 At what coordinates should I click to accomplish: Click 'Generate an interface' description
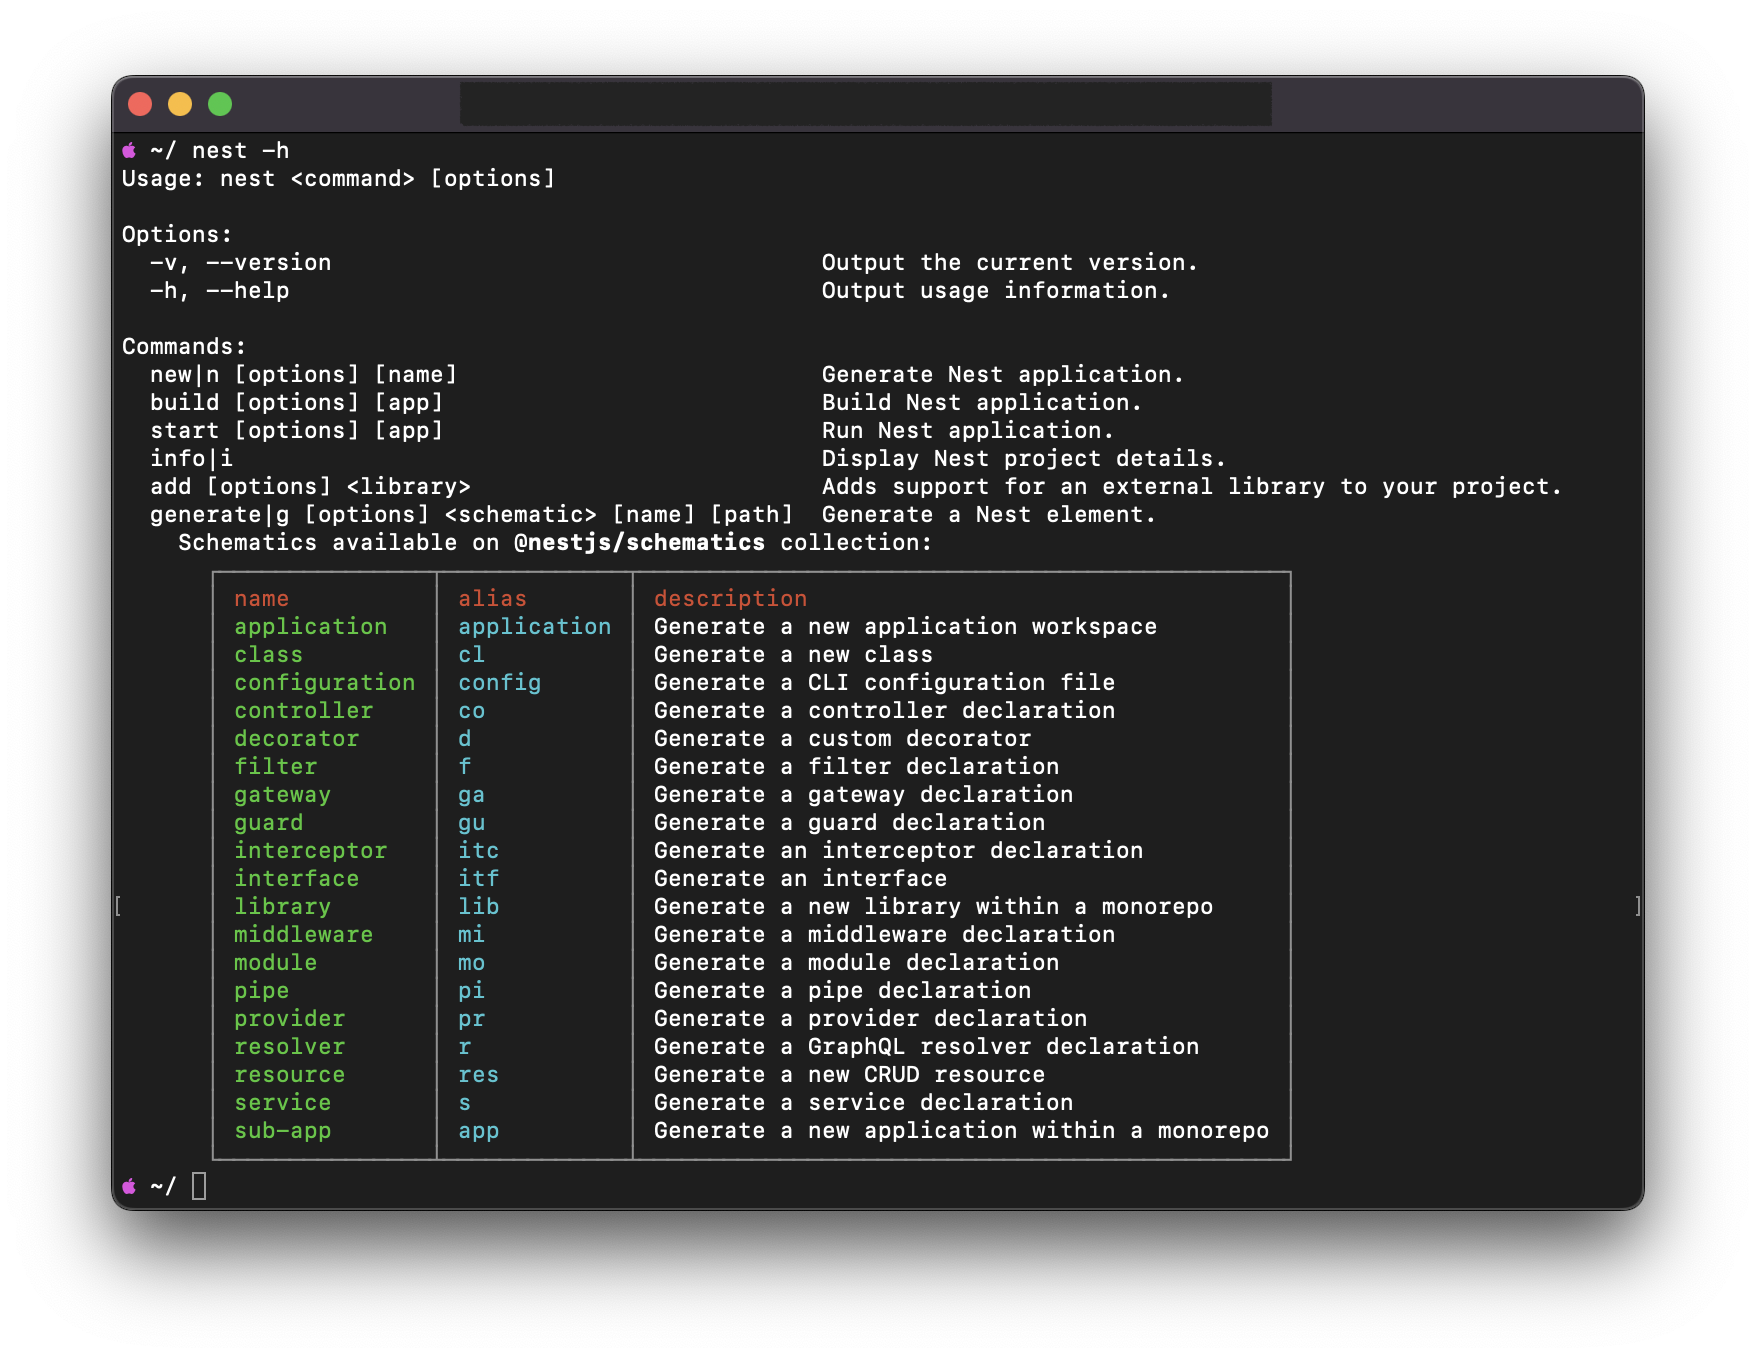801,879
